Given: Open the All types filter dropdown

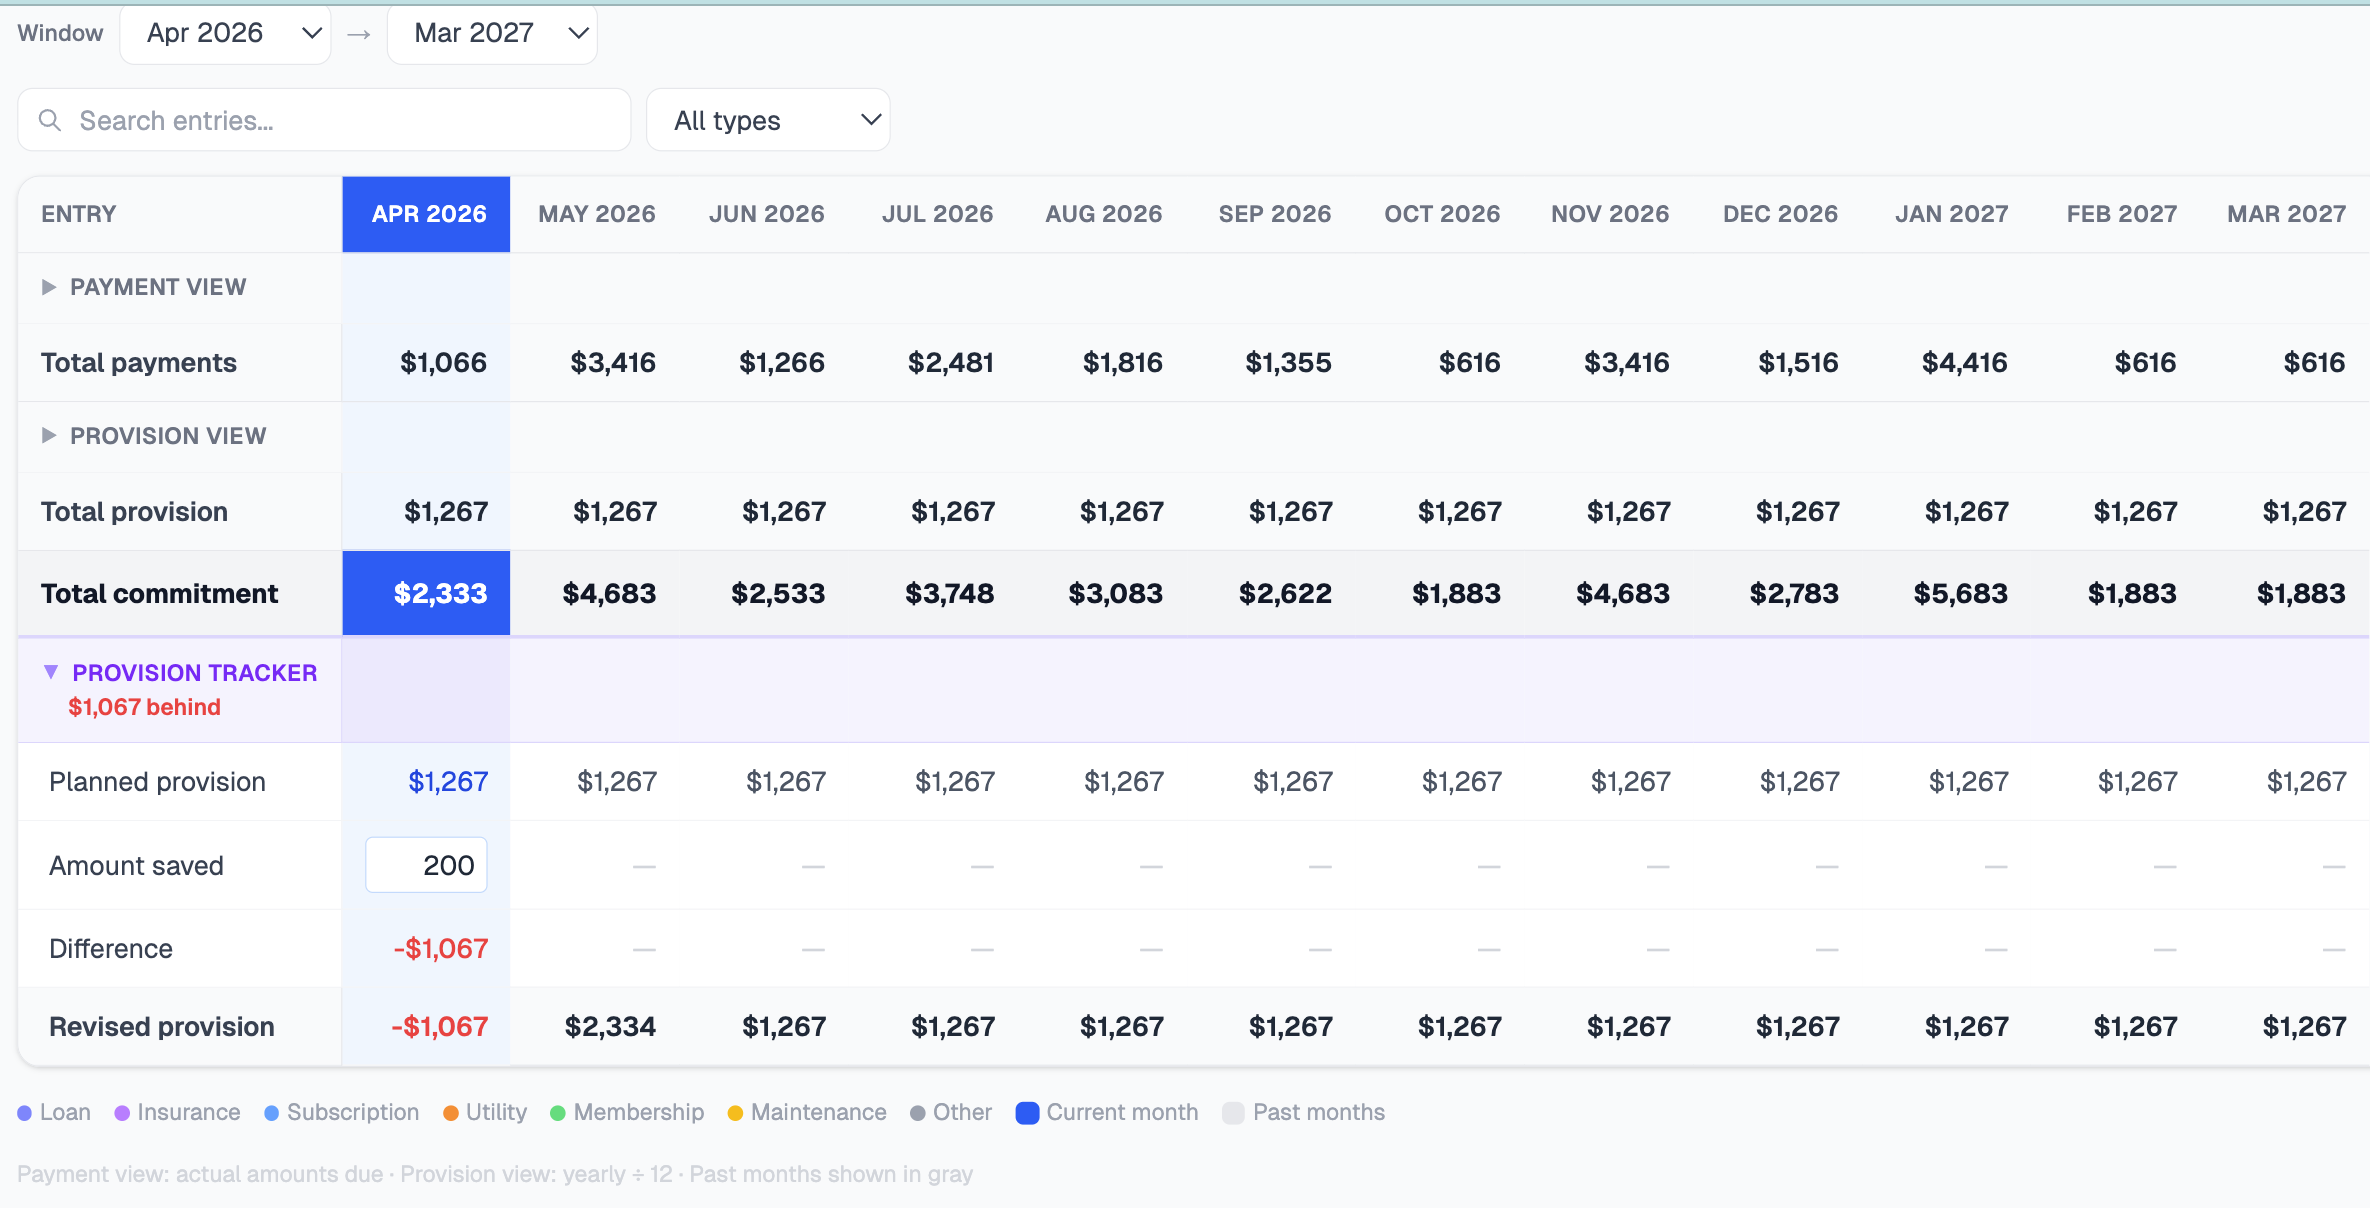Looking at the screenshot, I should [768, 120].
